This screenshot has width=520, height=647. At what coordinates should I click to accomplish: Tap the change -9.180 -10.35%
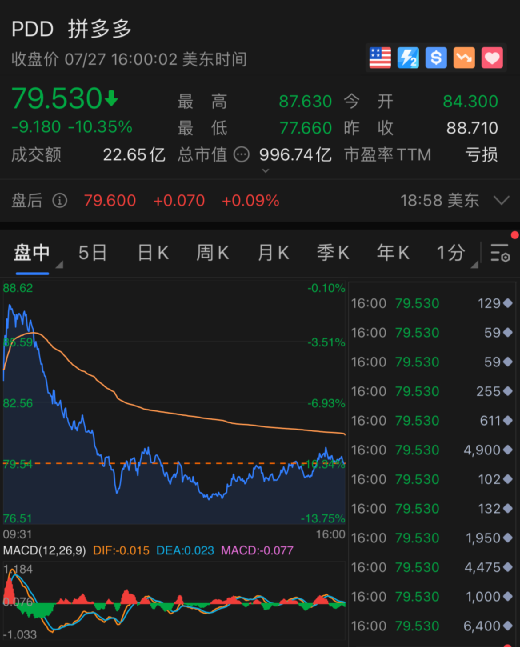pyautogui.click(x=72, y=127)
